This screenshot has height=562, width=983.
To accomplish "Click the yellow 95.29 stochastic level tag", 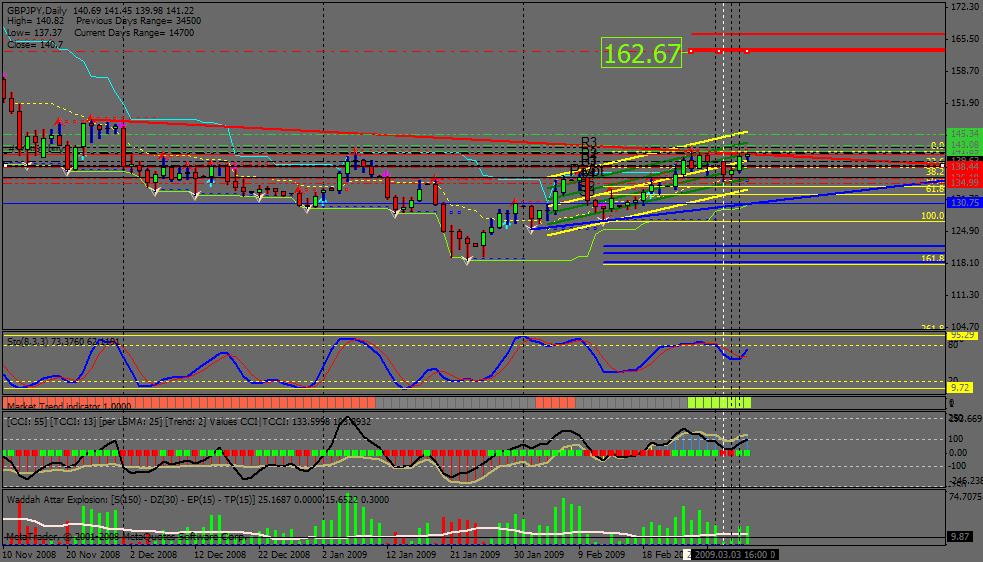I will point(964,336).
